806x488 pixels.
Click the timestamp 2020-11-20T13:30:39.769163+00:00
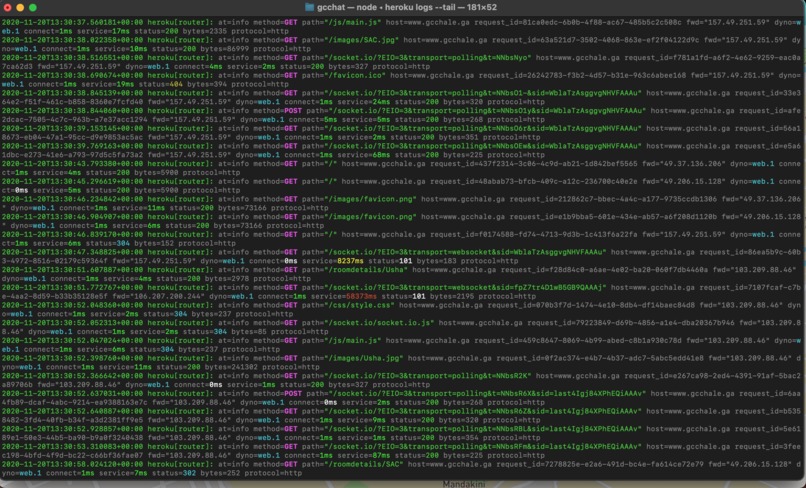pos(72,146)
